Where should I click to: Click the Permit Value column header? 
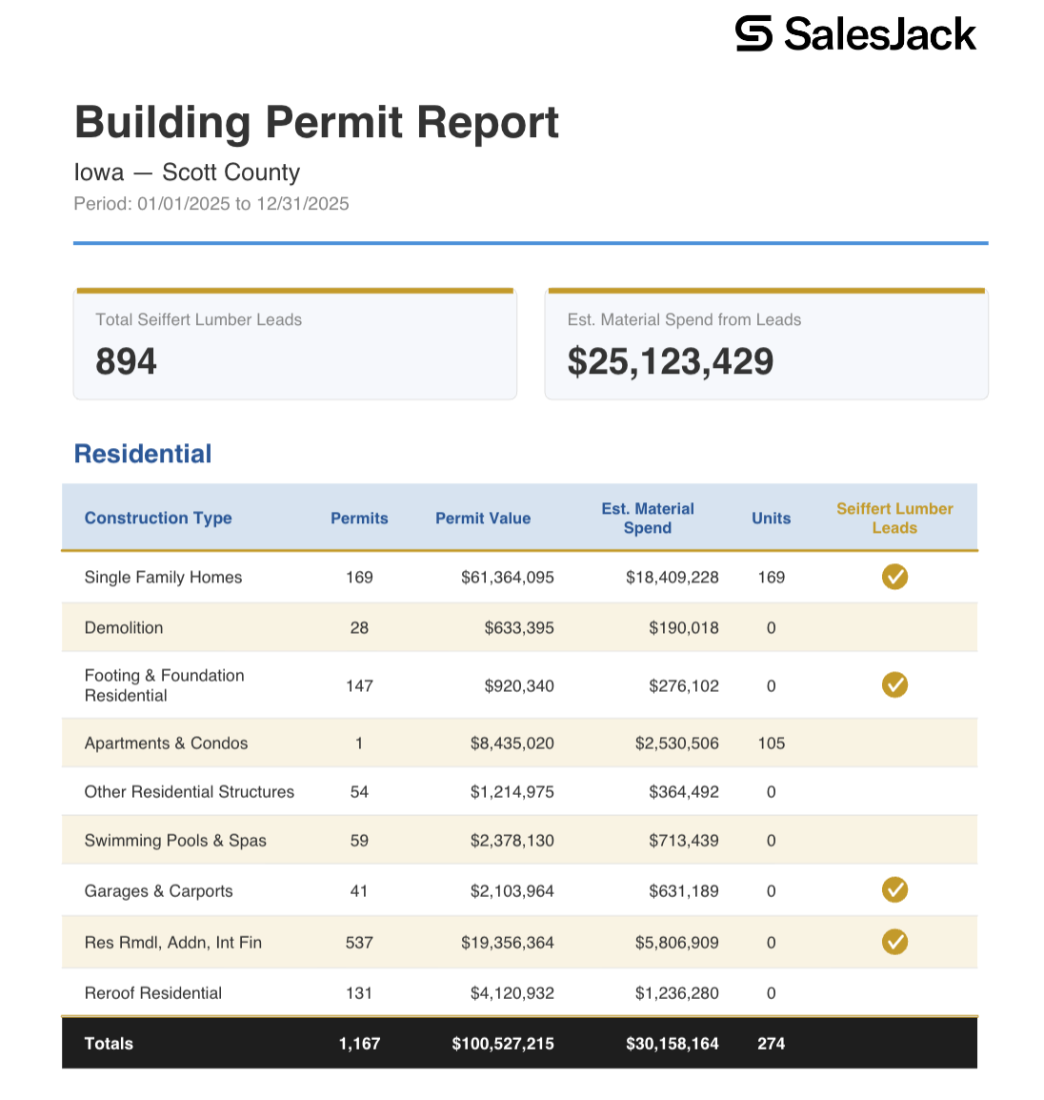point(483,518)
